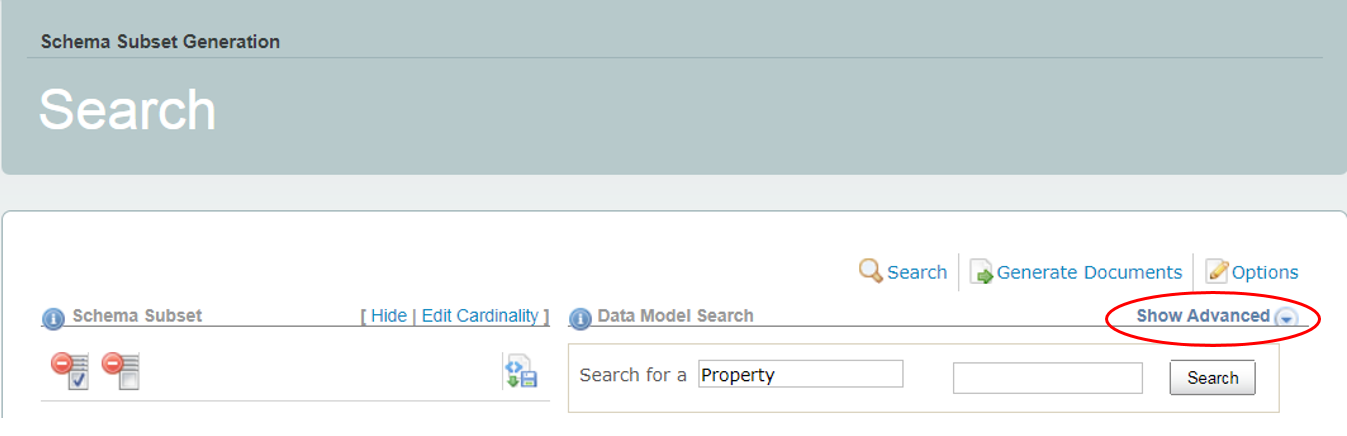Focus the empty search term text field
This screenshot has width=1347, height=436.
click(1047, 378)
